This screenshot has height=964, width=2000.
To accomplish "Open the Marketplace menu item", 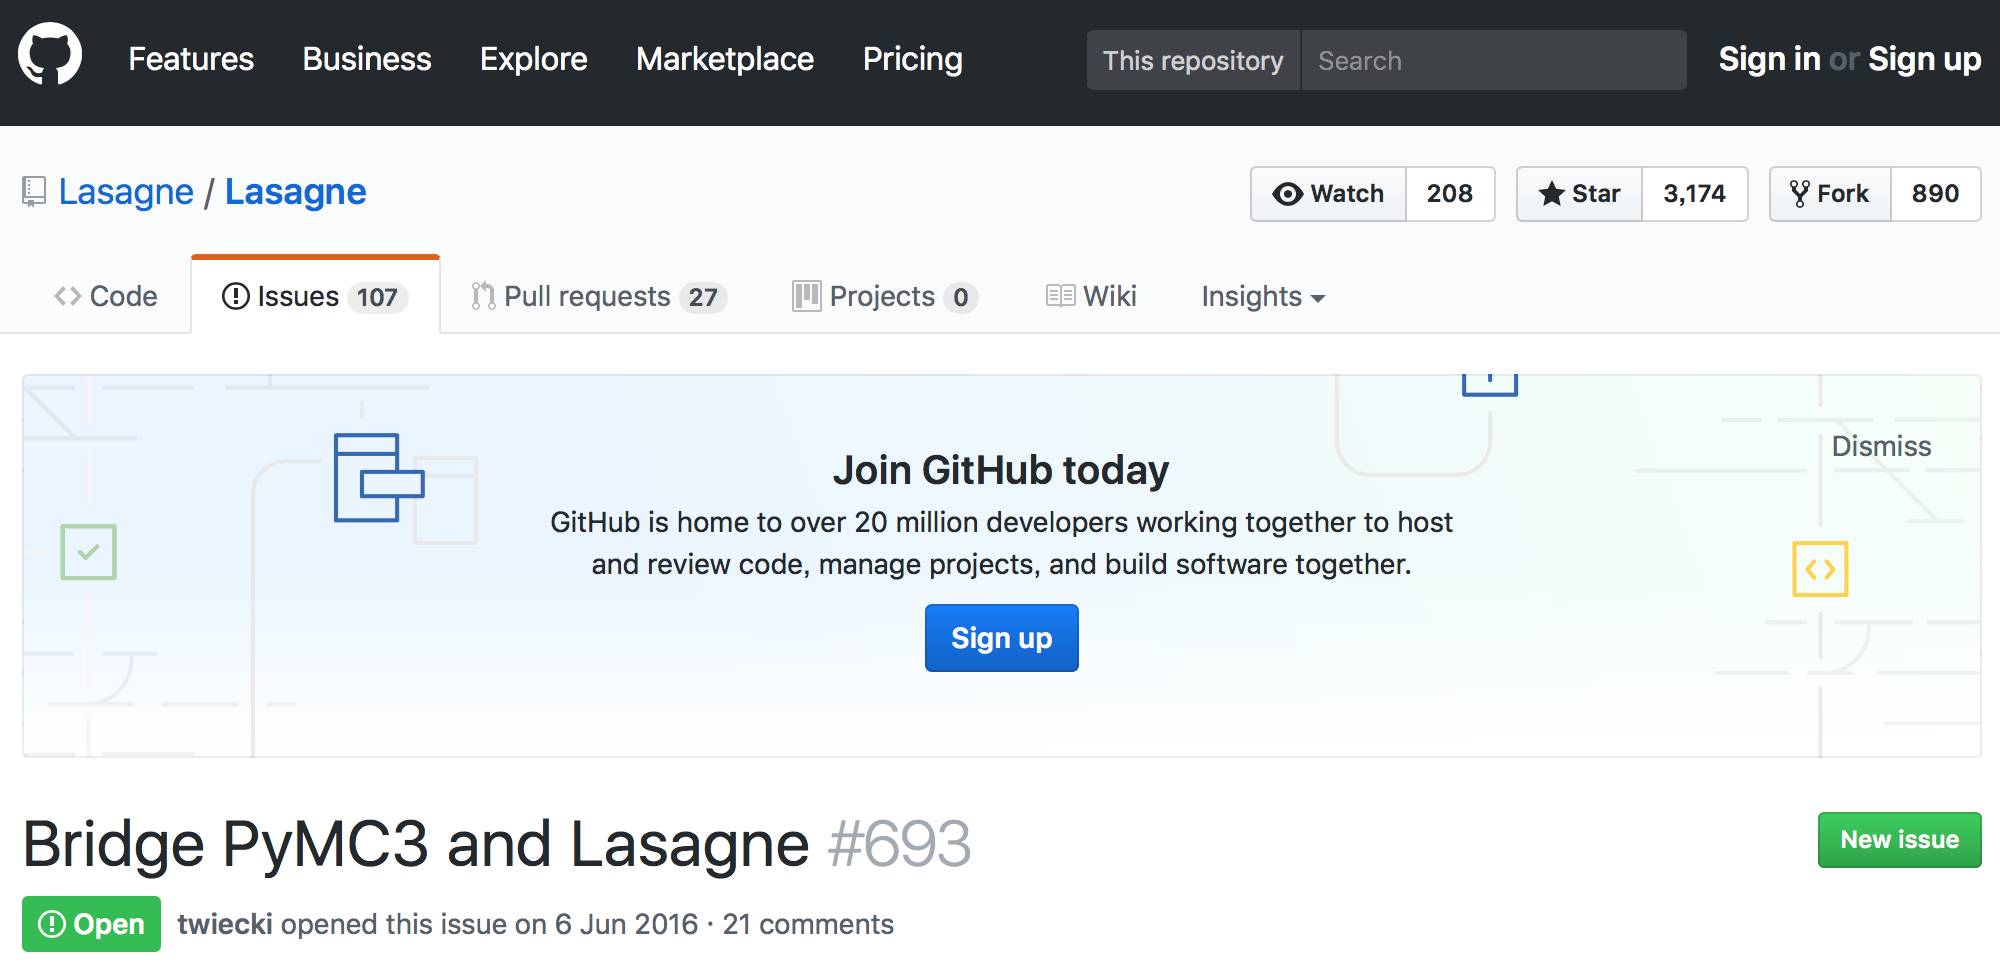I will (x=725, y=59).
